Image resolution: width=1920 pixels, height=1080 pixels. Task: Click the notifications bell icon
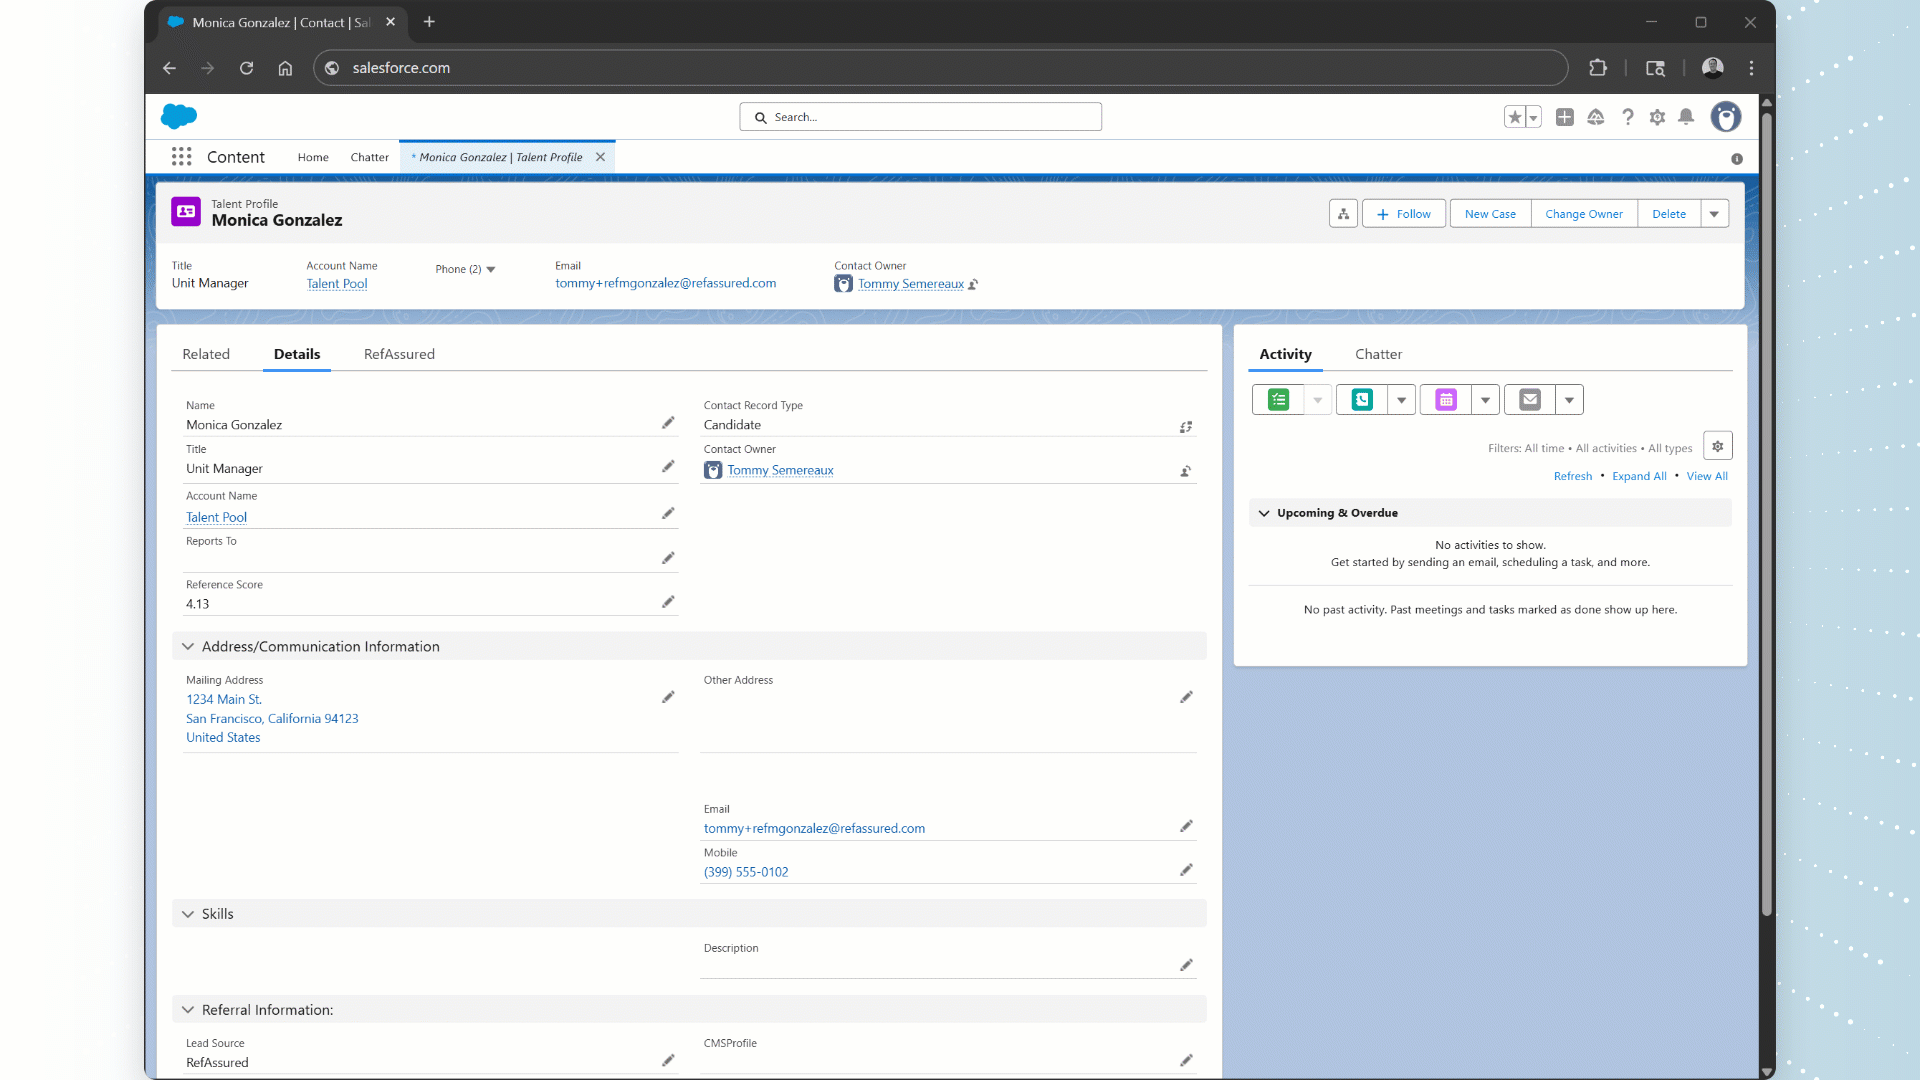pos(1687,117)
